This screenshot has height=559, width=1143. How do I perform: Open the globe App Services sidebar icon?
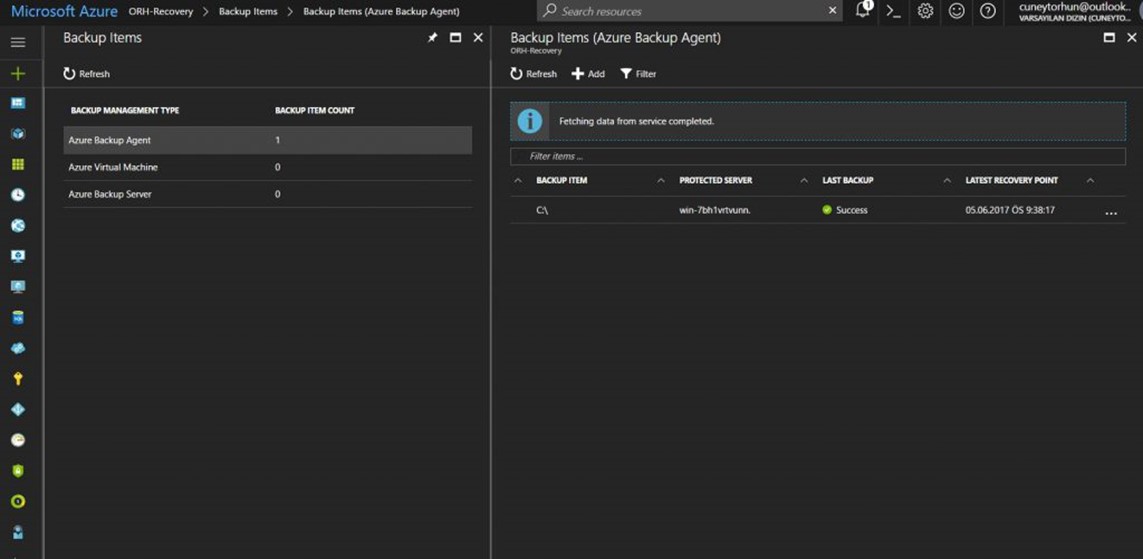pyautogui.click(x=18, y=226)
